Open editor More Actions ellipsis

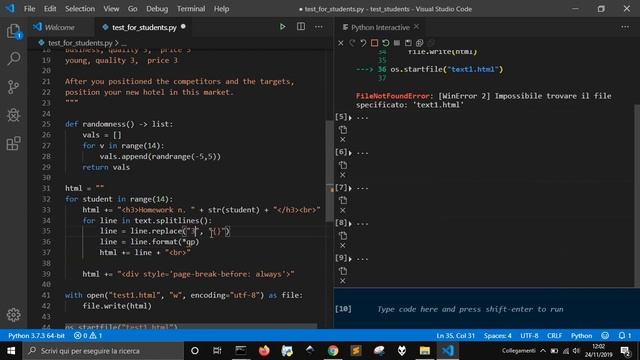click(319, 27)
